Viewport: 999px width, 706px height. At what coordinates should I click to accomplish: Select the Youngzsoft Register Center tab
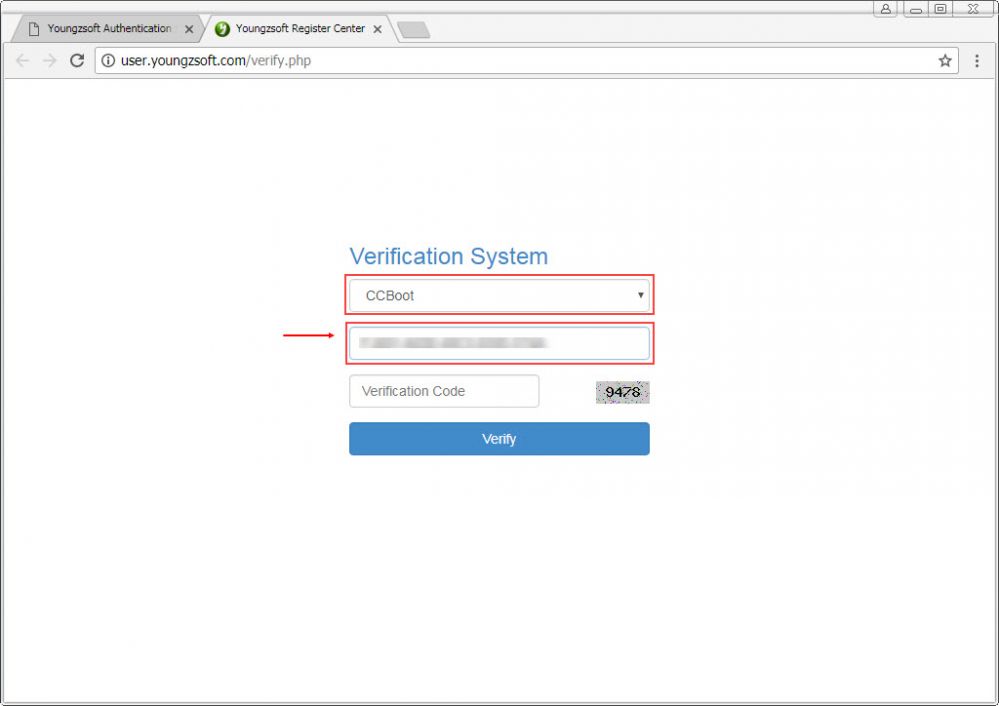[299, 29]
